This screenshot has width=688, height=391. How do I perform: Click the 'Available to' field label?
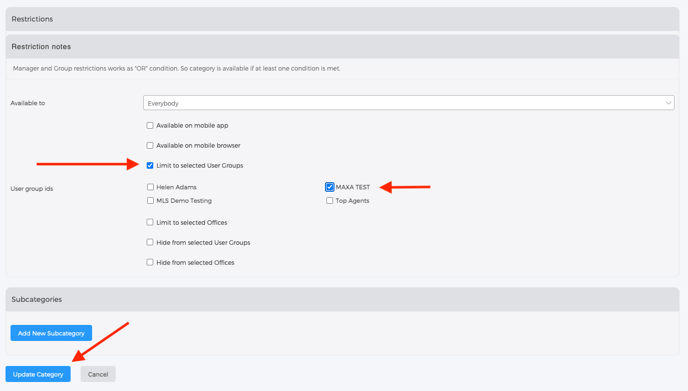tap(28, 103)
